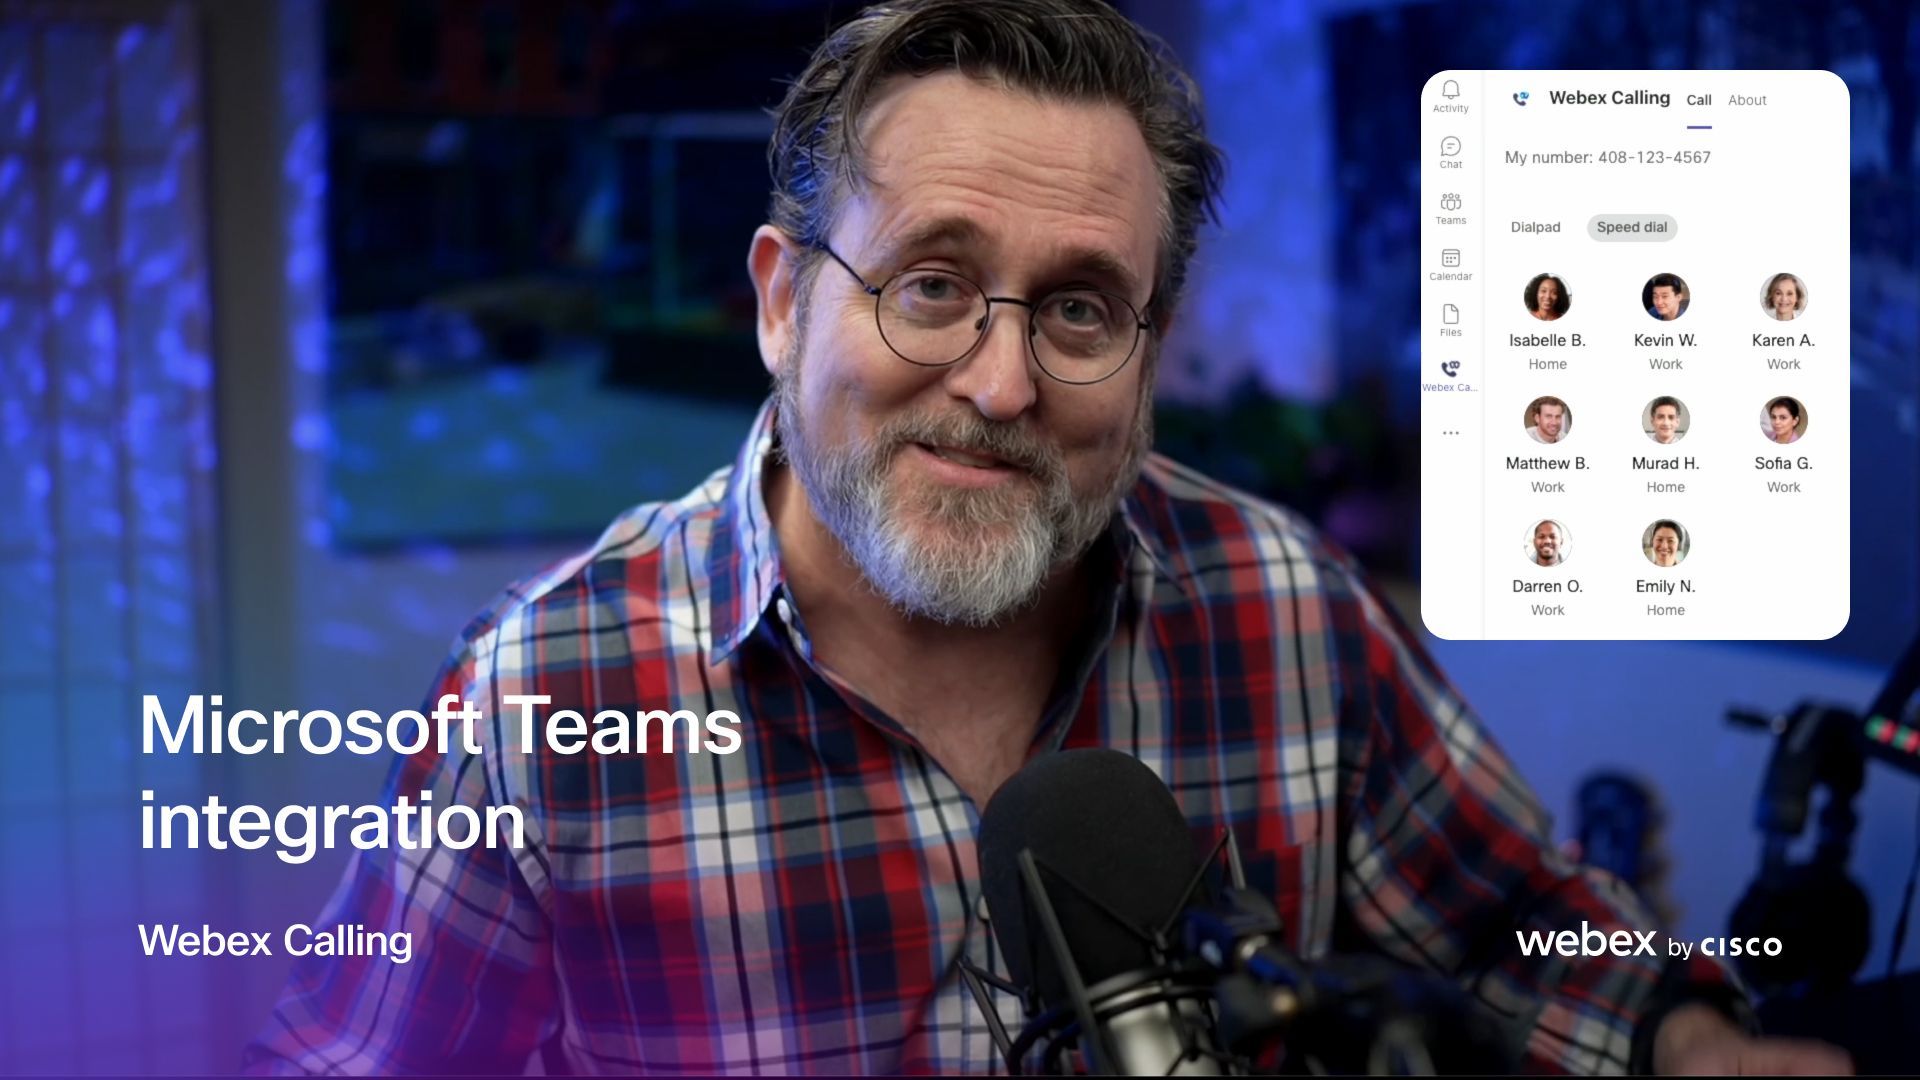The width and height of the screenshot is (1920, 1080).
Task: Click Sofia G. work speed dial entry
Action: tap(1783, 444)
